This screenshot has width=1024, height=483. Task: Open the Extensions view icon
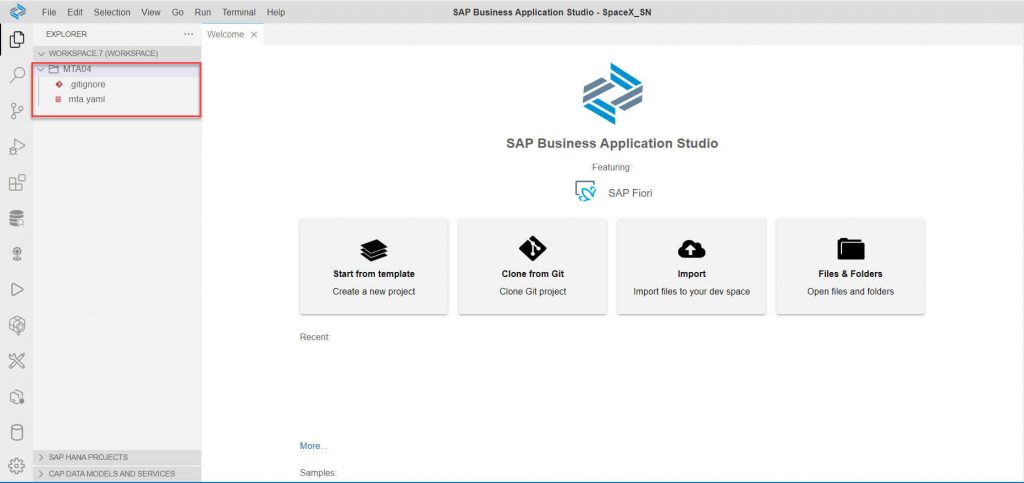pos(17,183)
